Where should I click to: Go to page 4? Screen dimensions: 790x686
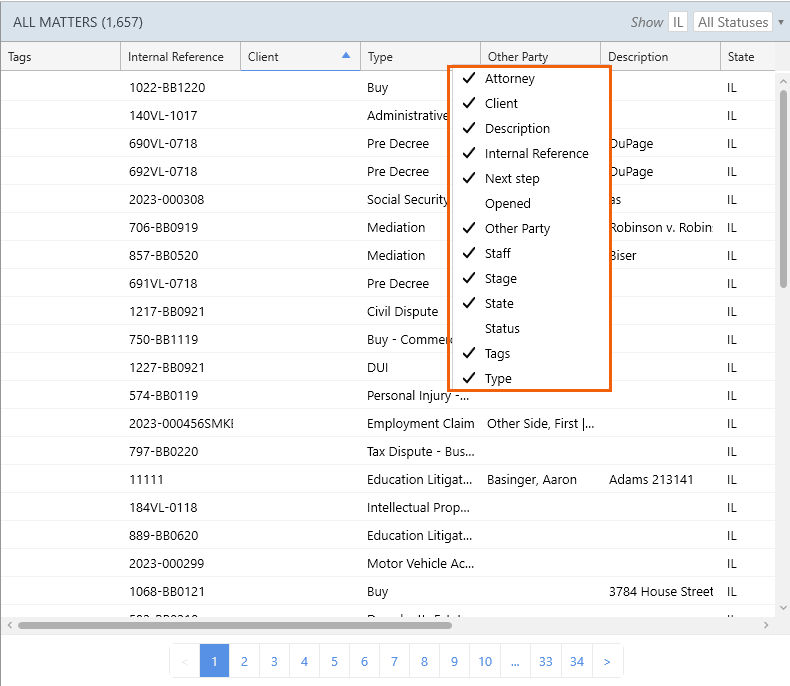pyautogui.click(x=304, y=661)
